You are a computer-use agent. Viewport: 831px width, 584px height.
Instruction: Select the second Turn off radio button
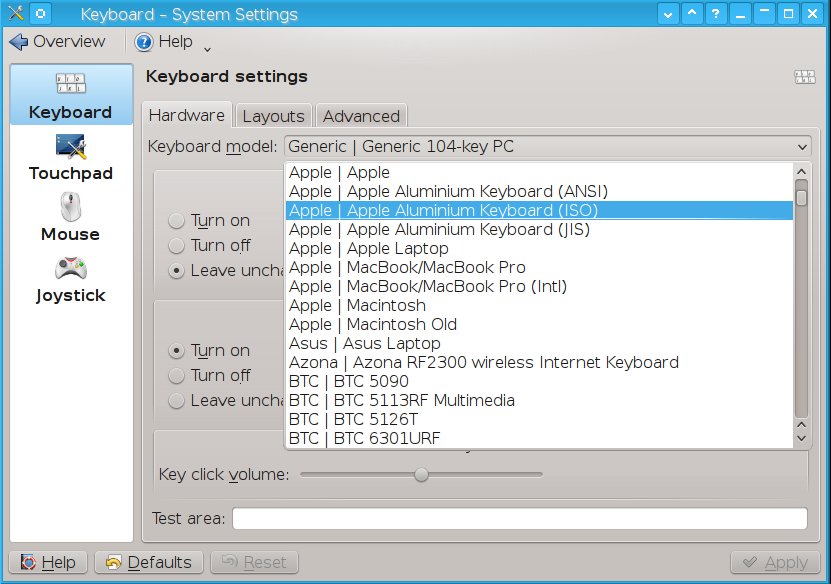(176, 376)
